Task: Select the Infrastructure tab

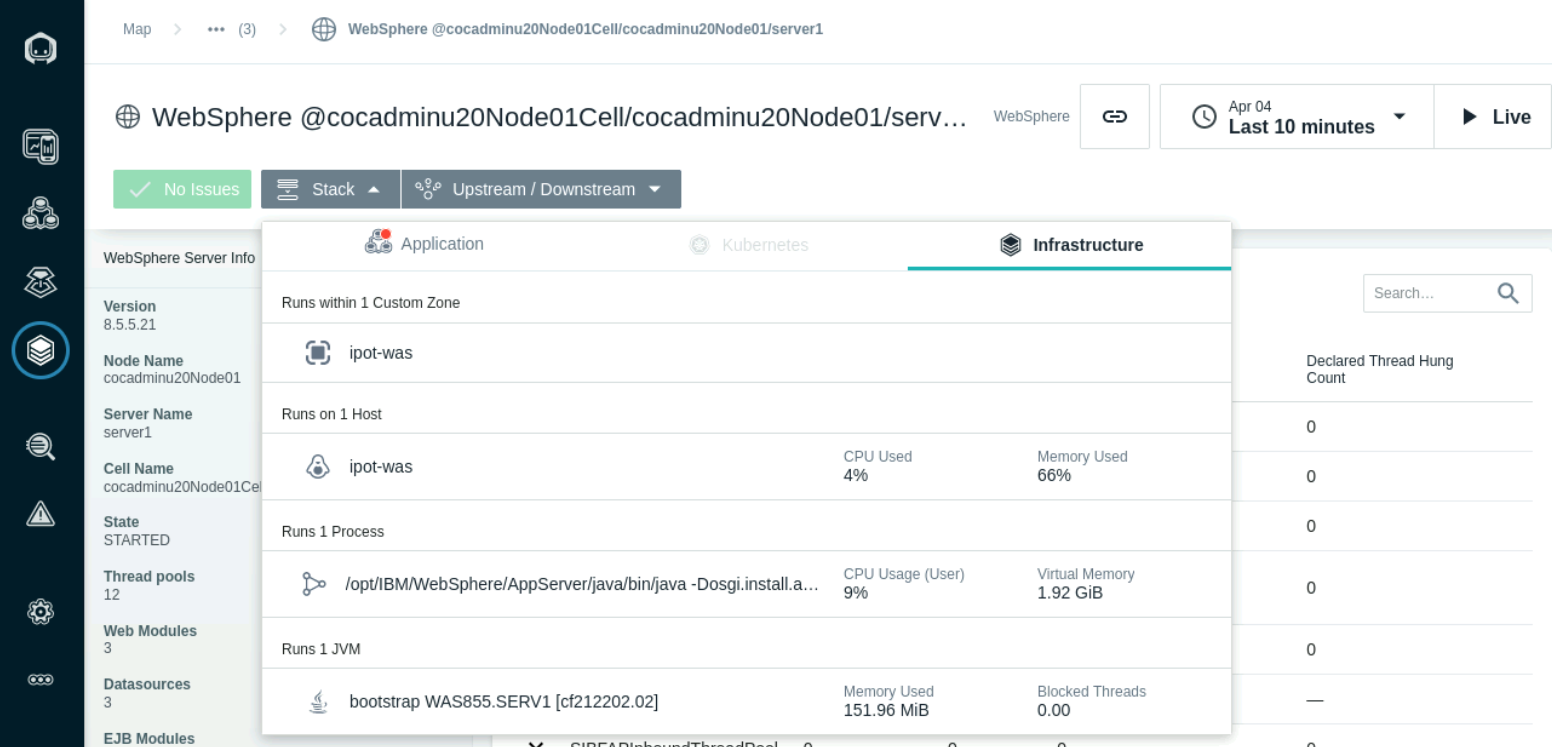Action: tap(1070, 245)
